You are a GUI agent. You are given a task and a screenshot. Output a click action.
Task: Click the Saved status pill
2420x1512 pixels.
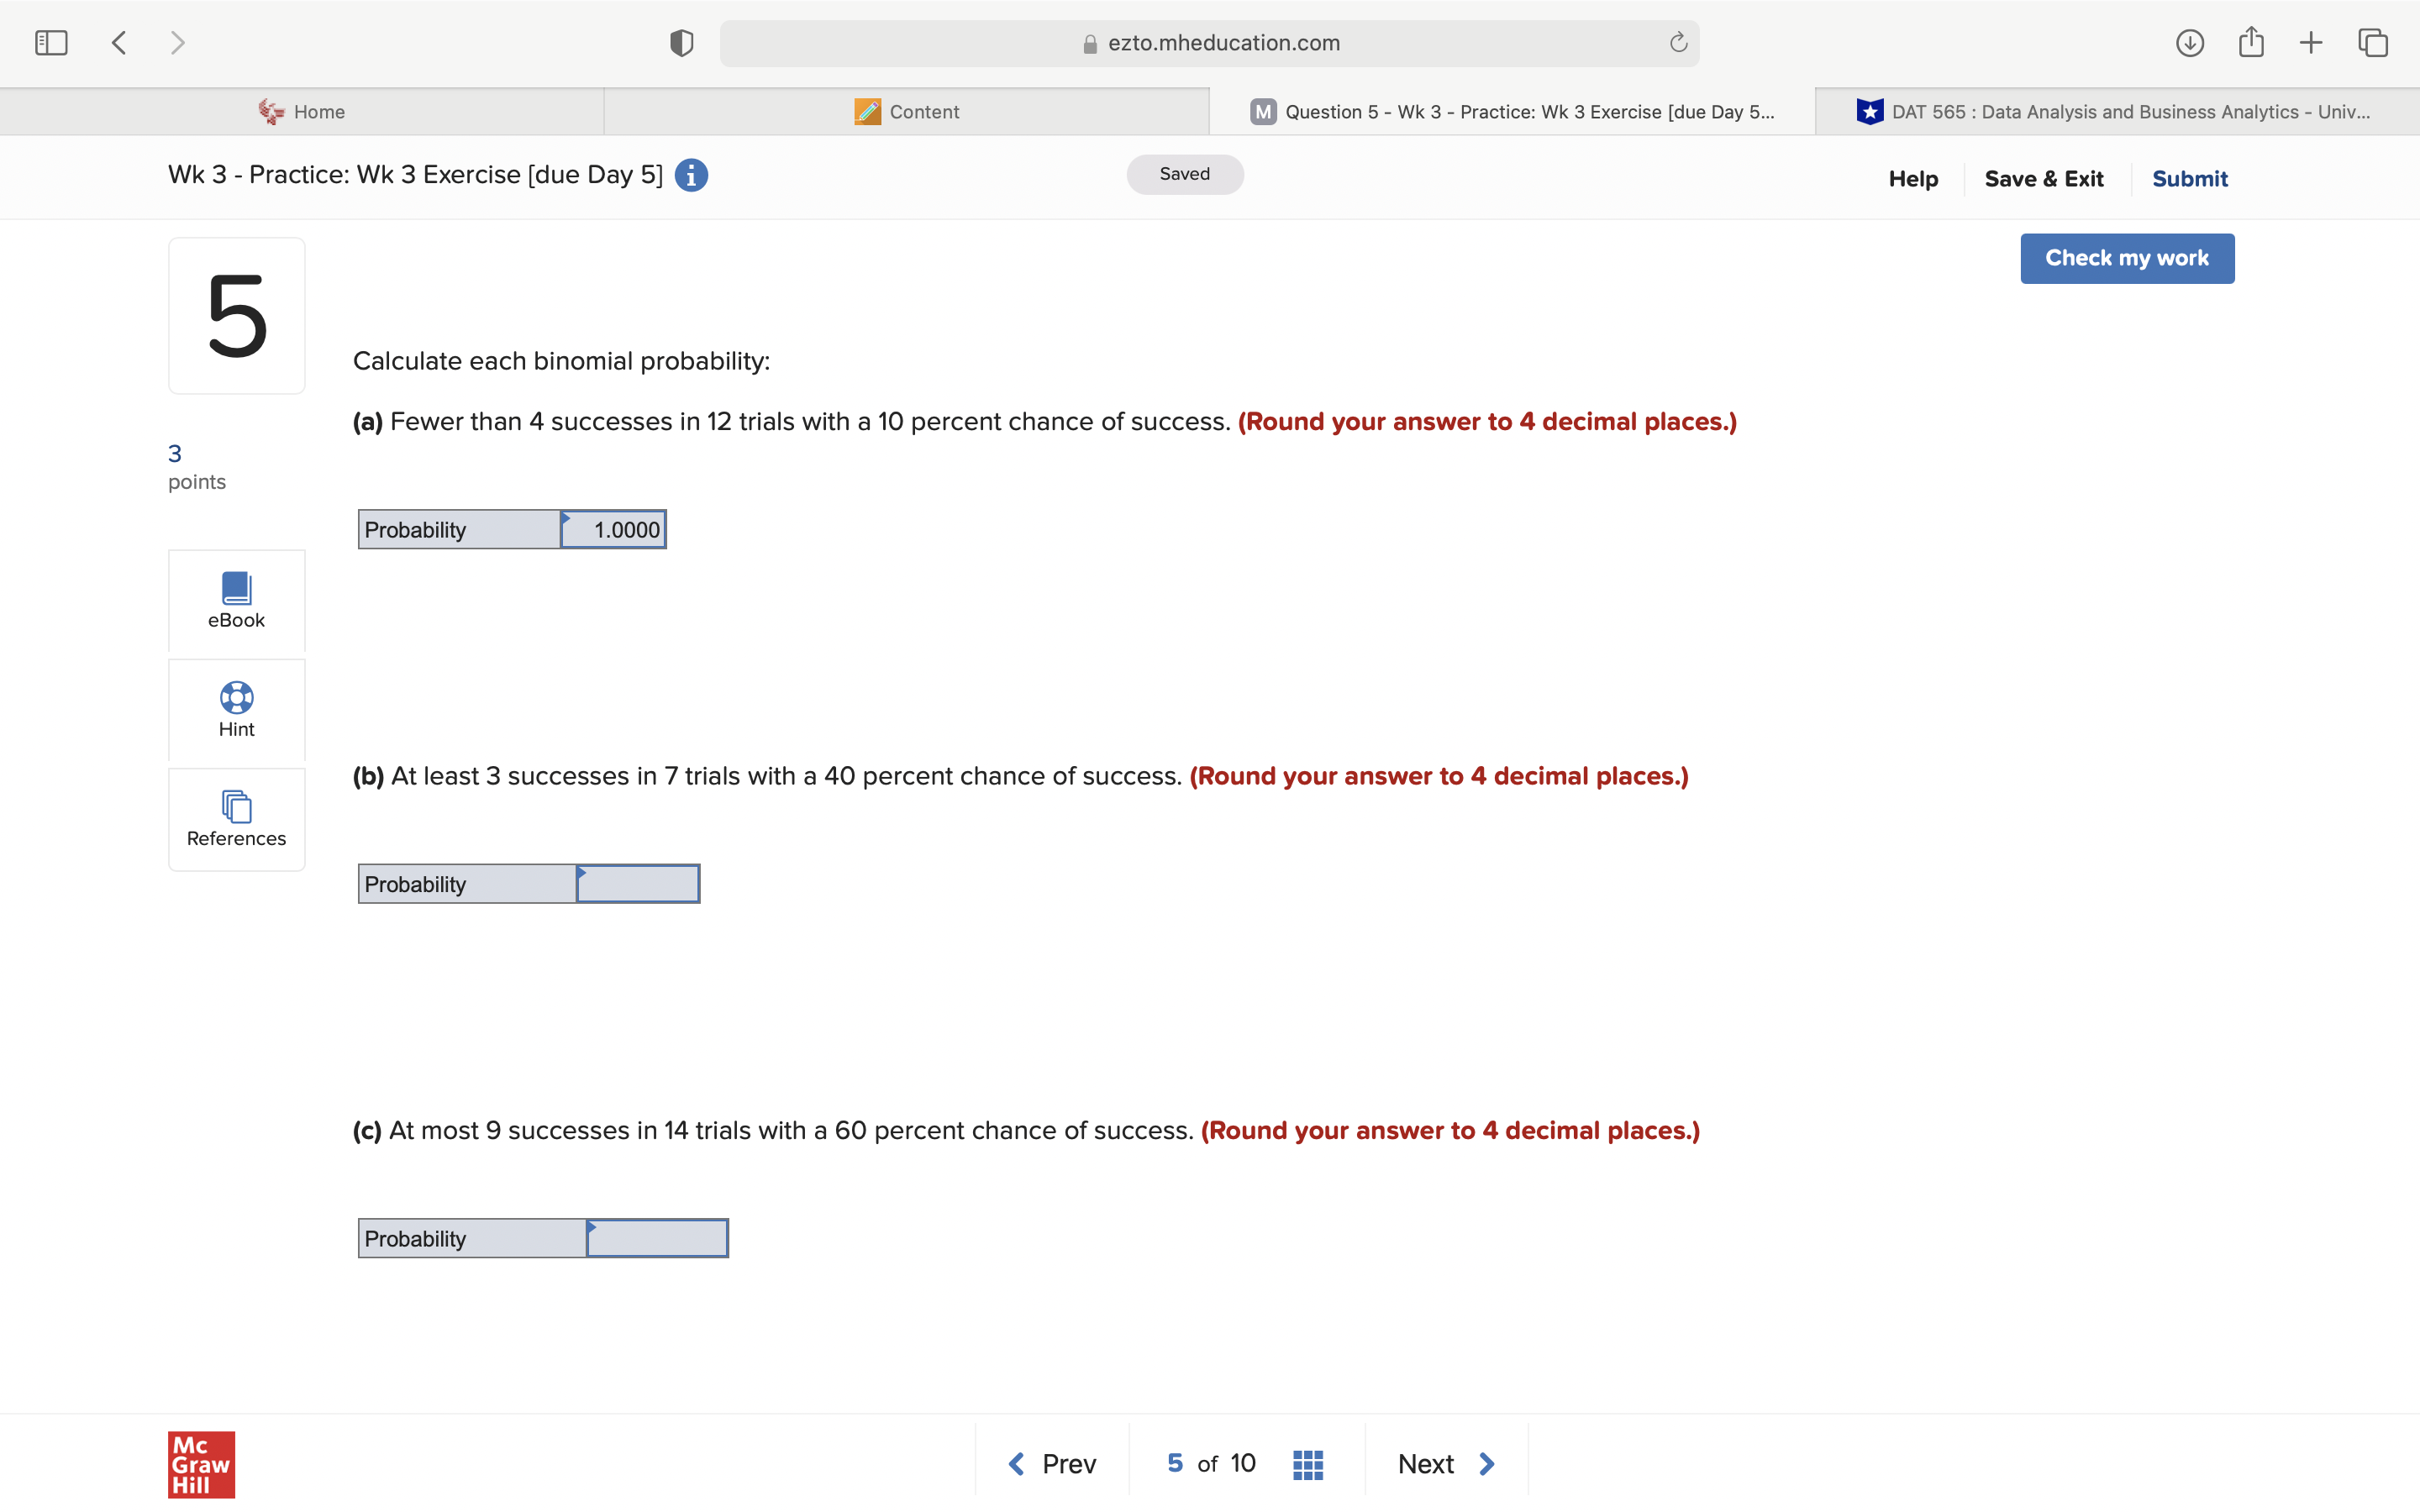(x=1184, y=174)
